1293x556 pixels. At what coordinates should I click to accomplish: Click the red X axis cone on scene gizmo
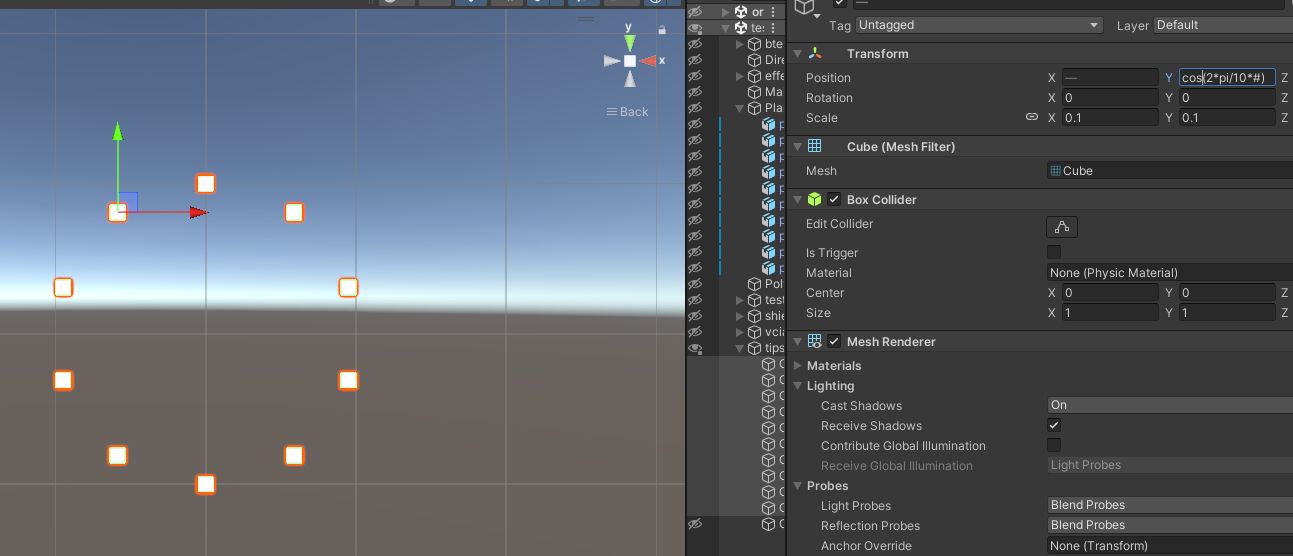point(648,61)
